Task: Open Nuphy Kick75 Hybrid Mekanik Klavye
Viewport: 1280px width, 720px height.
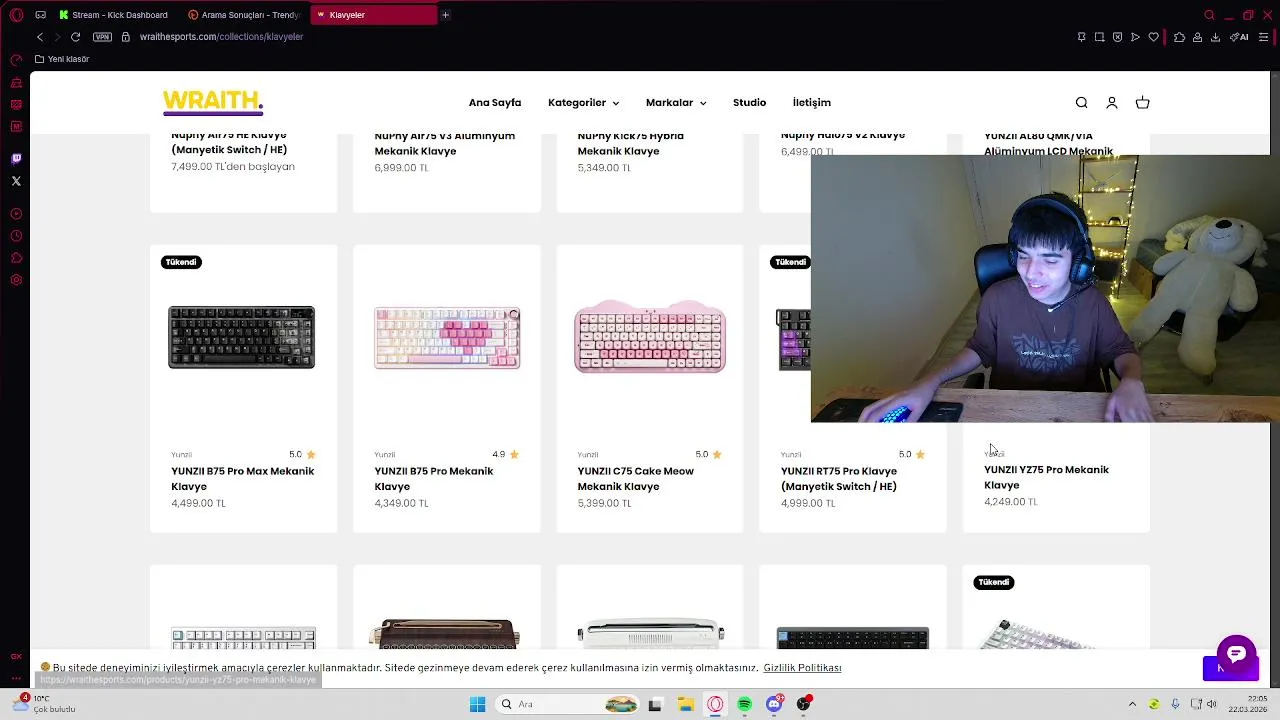Action: point(631,143)
